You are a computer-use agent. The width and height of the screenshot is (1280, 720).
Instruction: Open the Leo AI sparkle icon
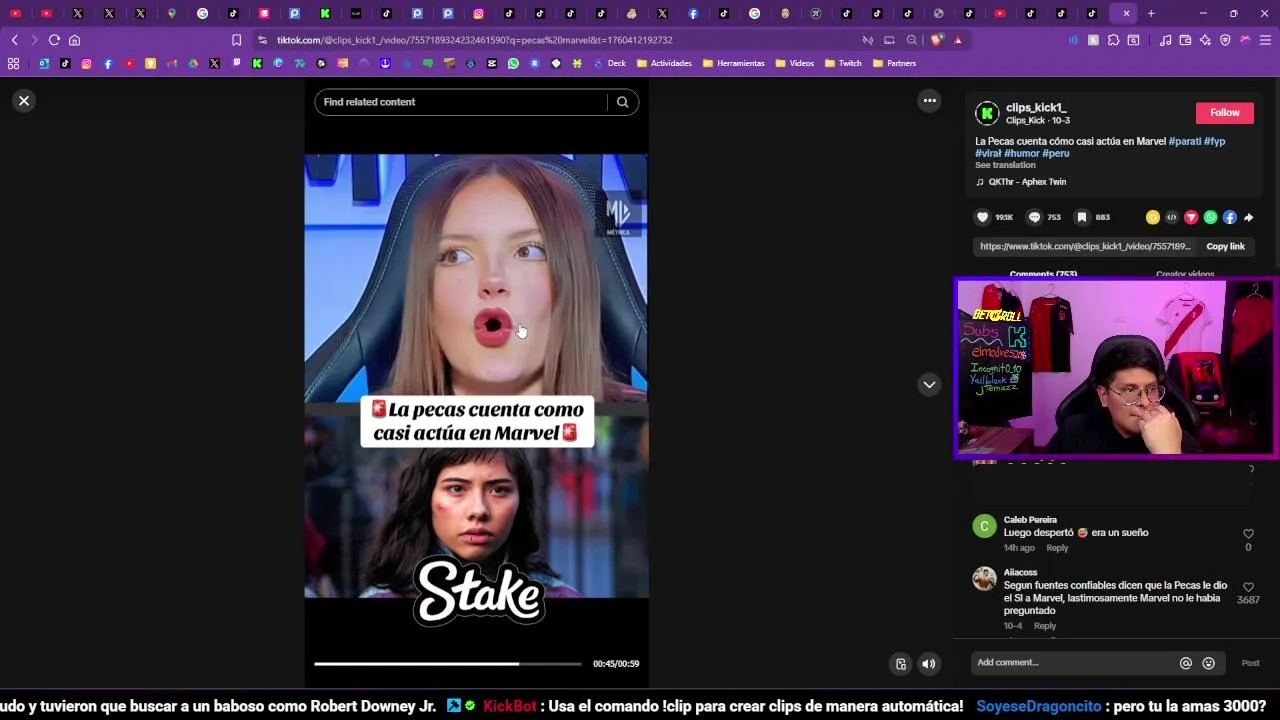pyautogui.click(x=1205, y=40)
